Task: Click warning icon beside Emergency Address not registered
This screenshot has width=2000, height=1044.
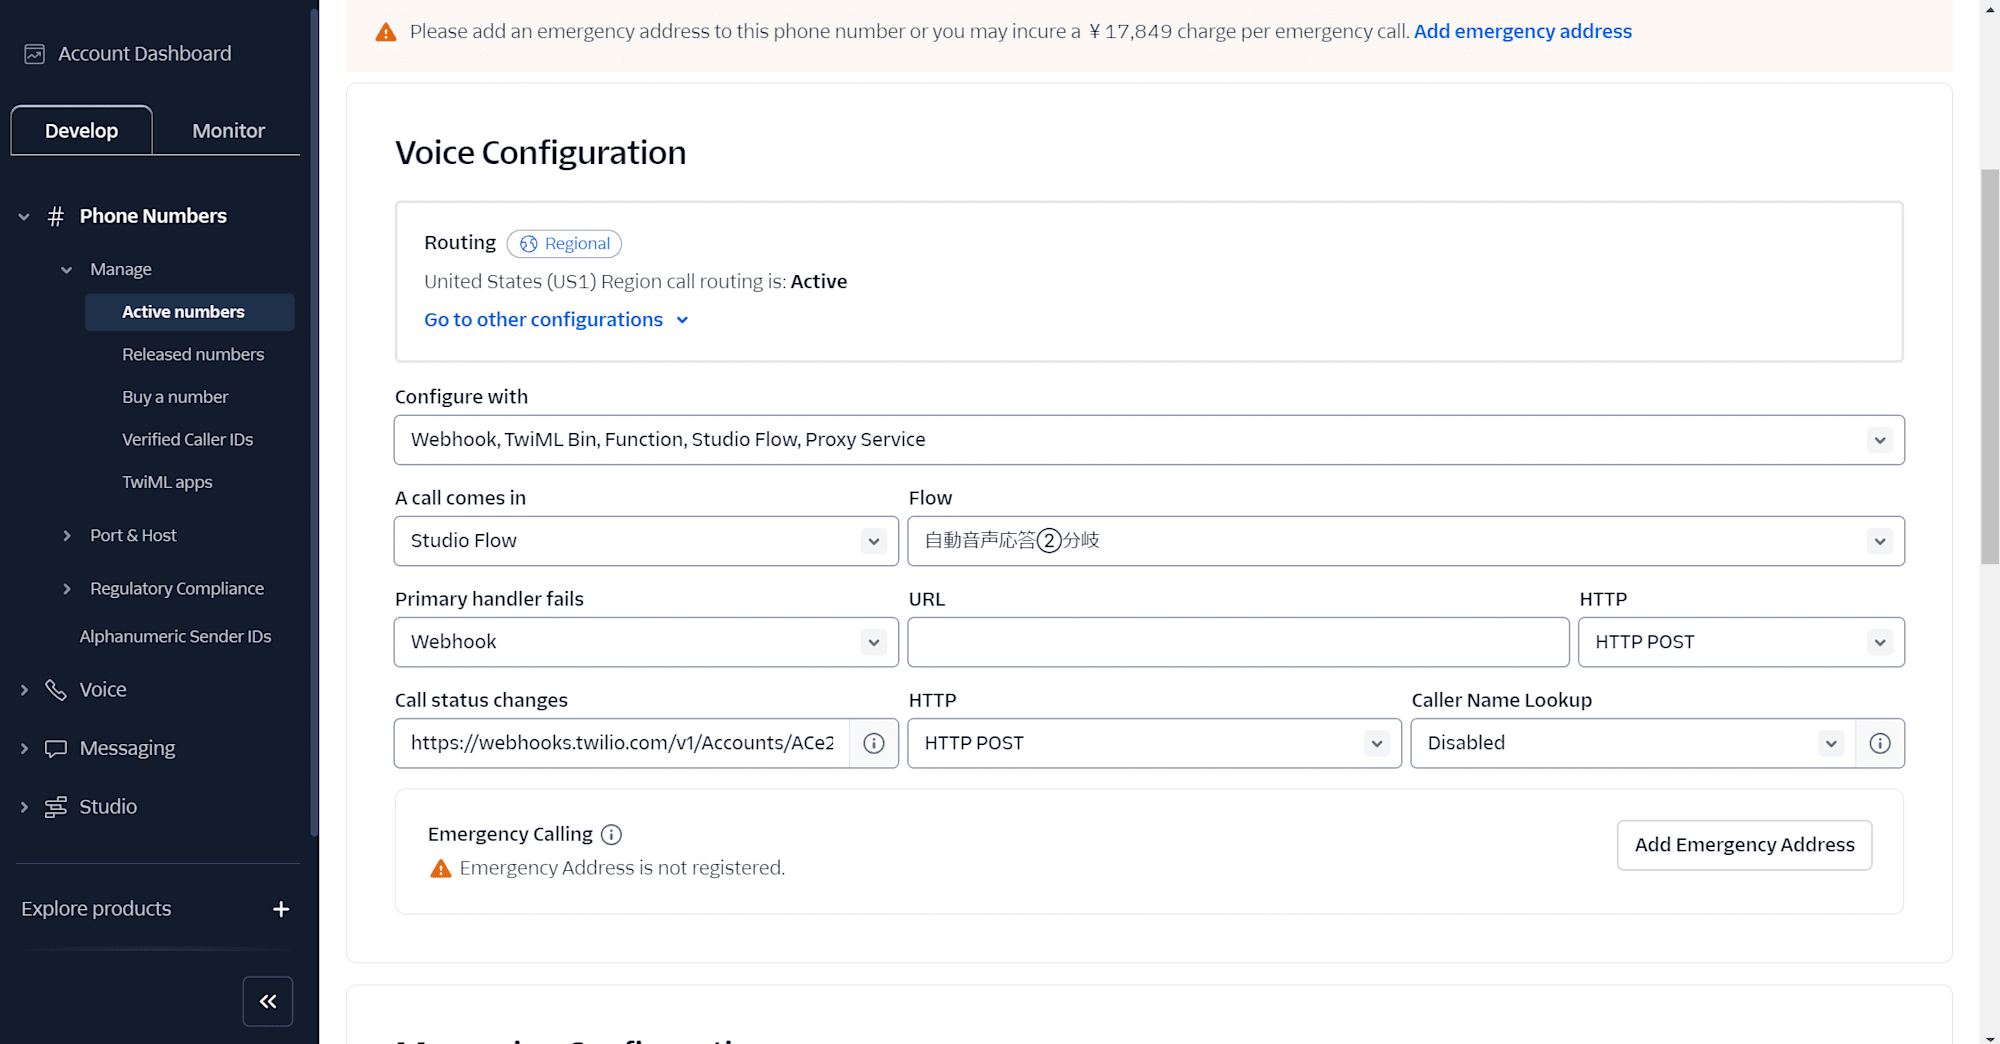Action: pyautogui.click(x=441, y=868)
